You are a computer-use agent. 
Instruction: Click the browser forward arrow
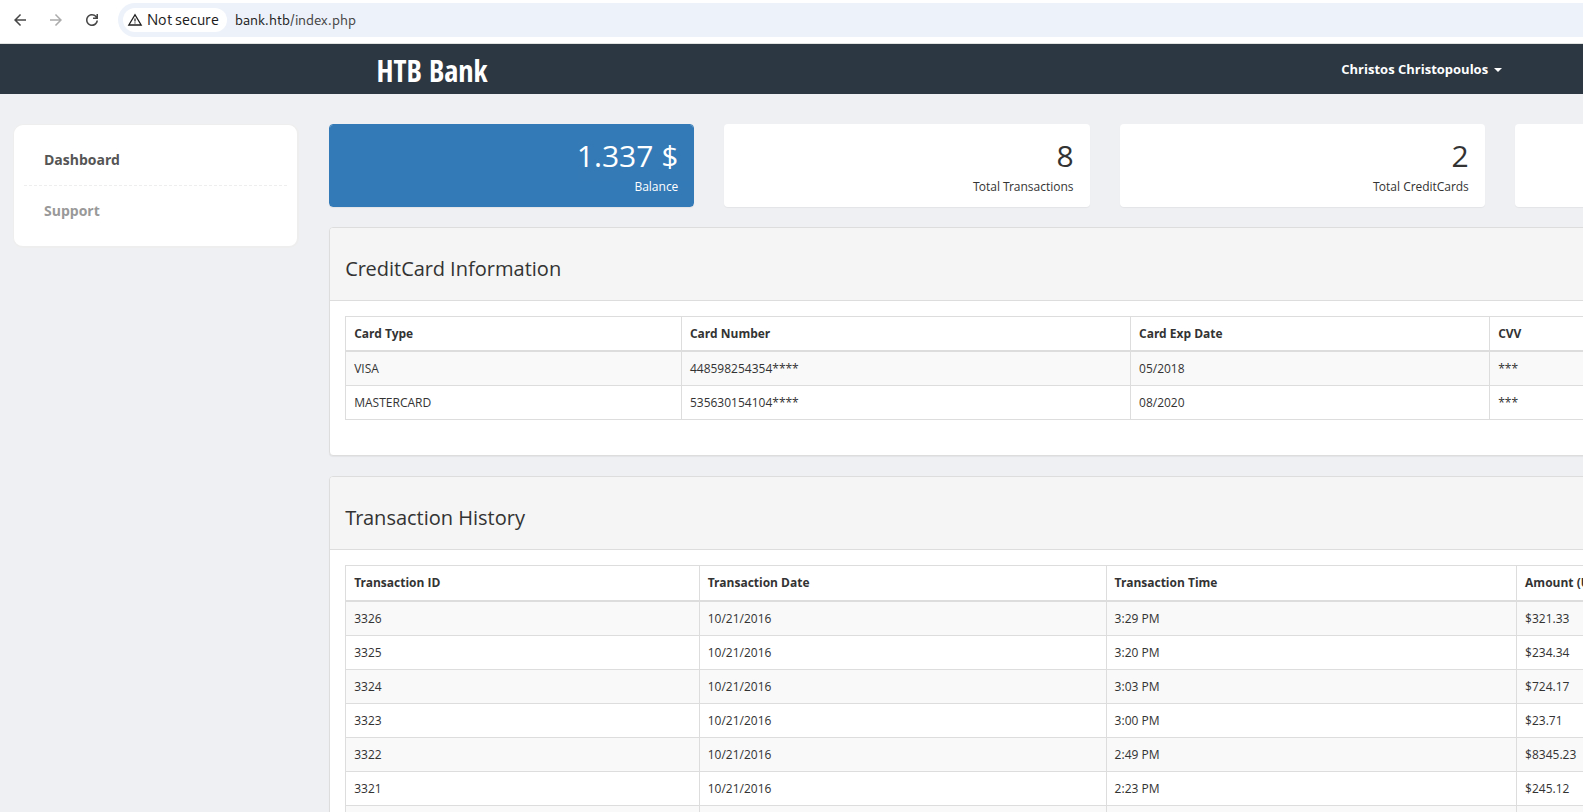pyautogui.click(x=56, y=20)
